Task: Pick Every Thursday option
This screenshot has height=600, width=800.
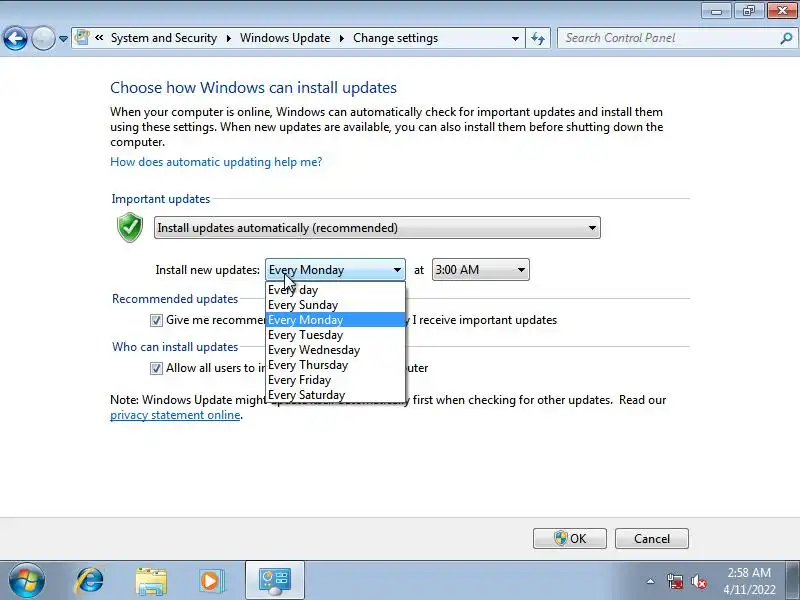Action: (335, 365)
